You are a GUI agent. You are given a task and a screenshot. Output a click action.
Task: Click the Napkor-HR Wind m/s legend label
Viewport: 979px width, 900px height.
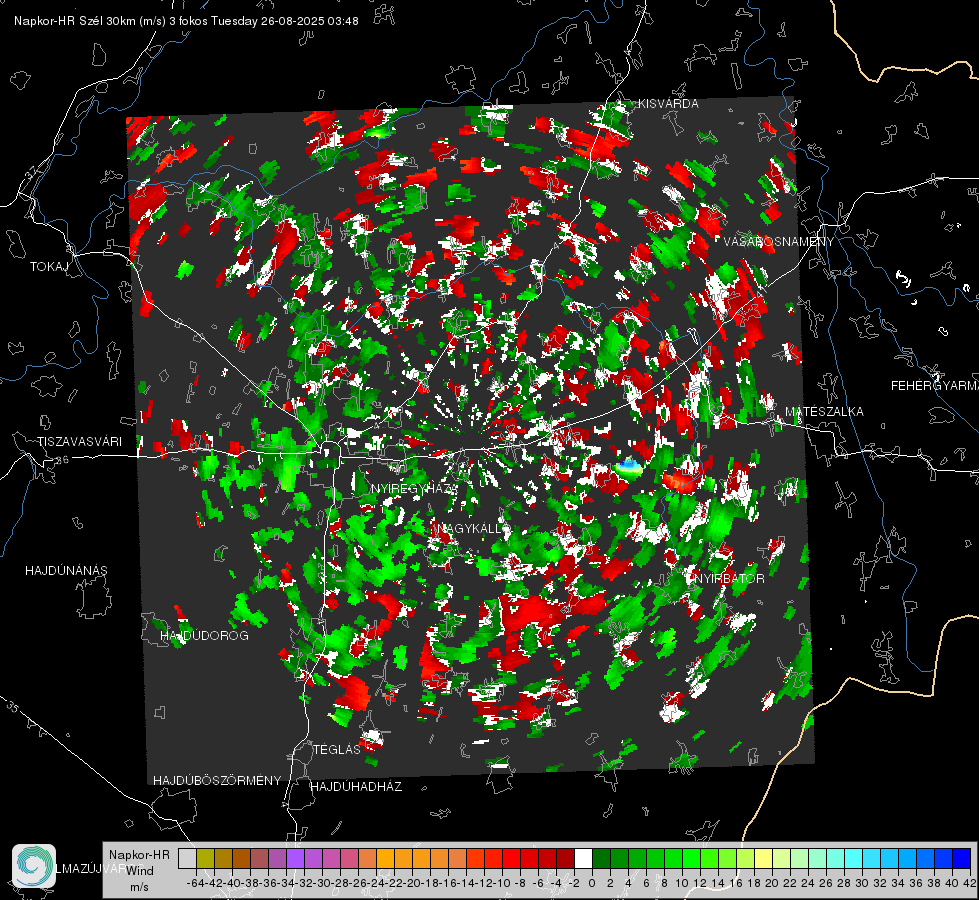point(139,870)
